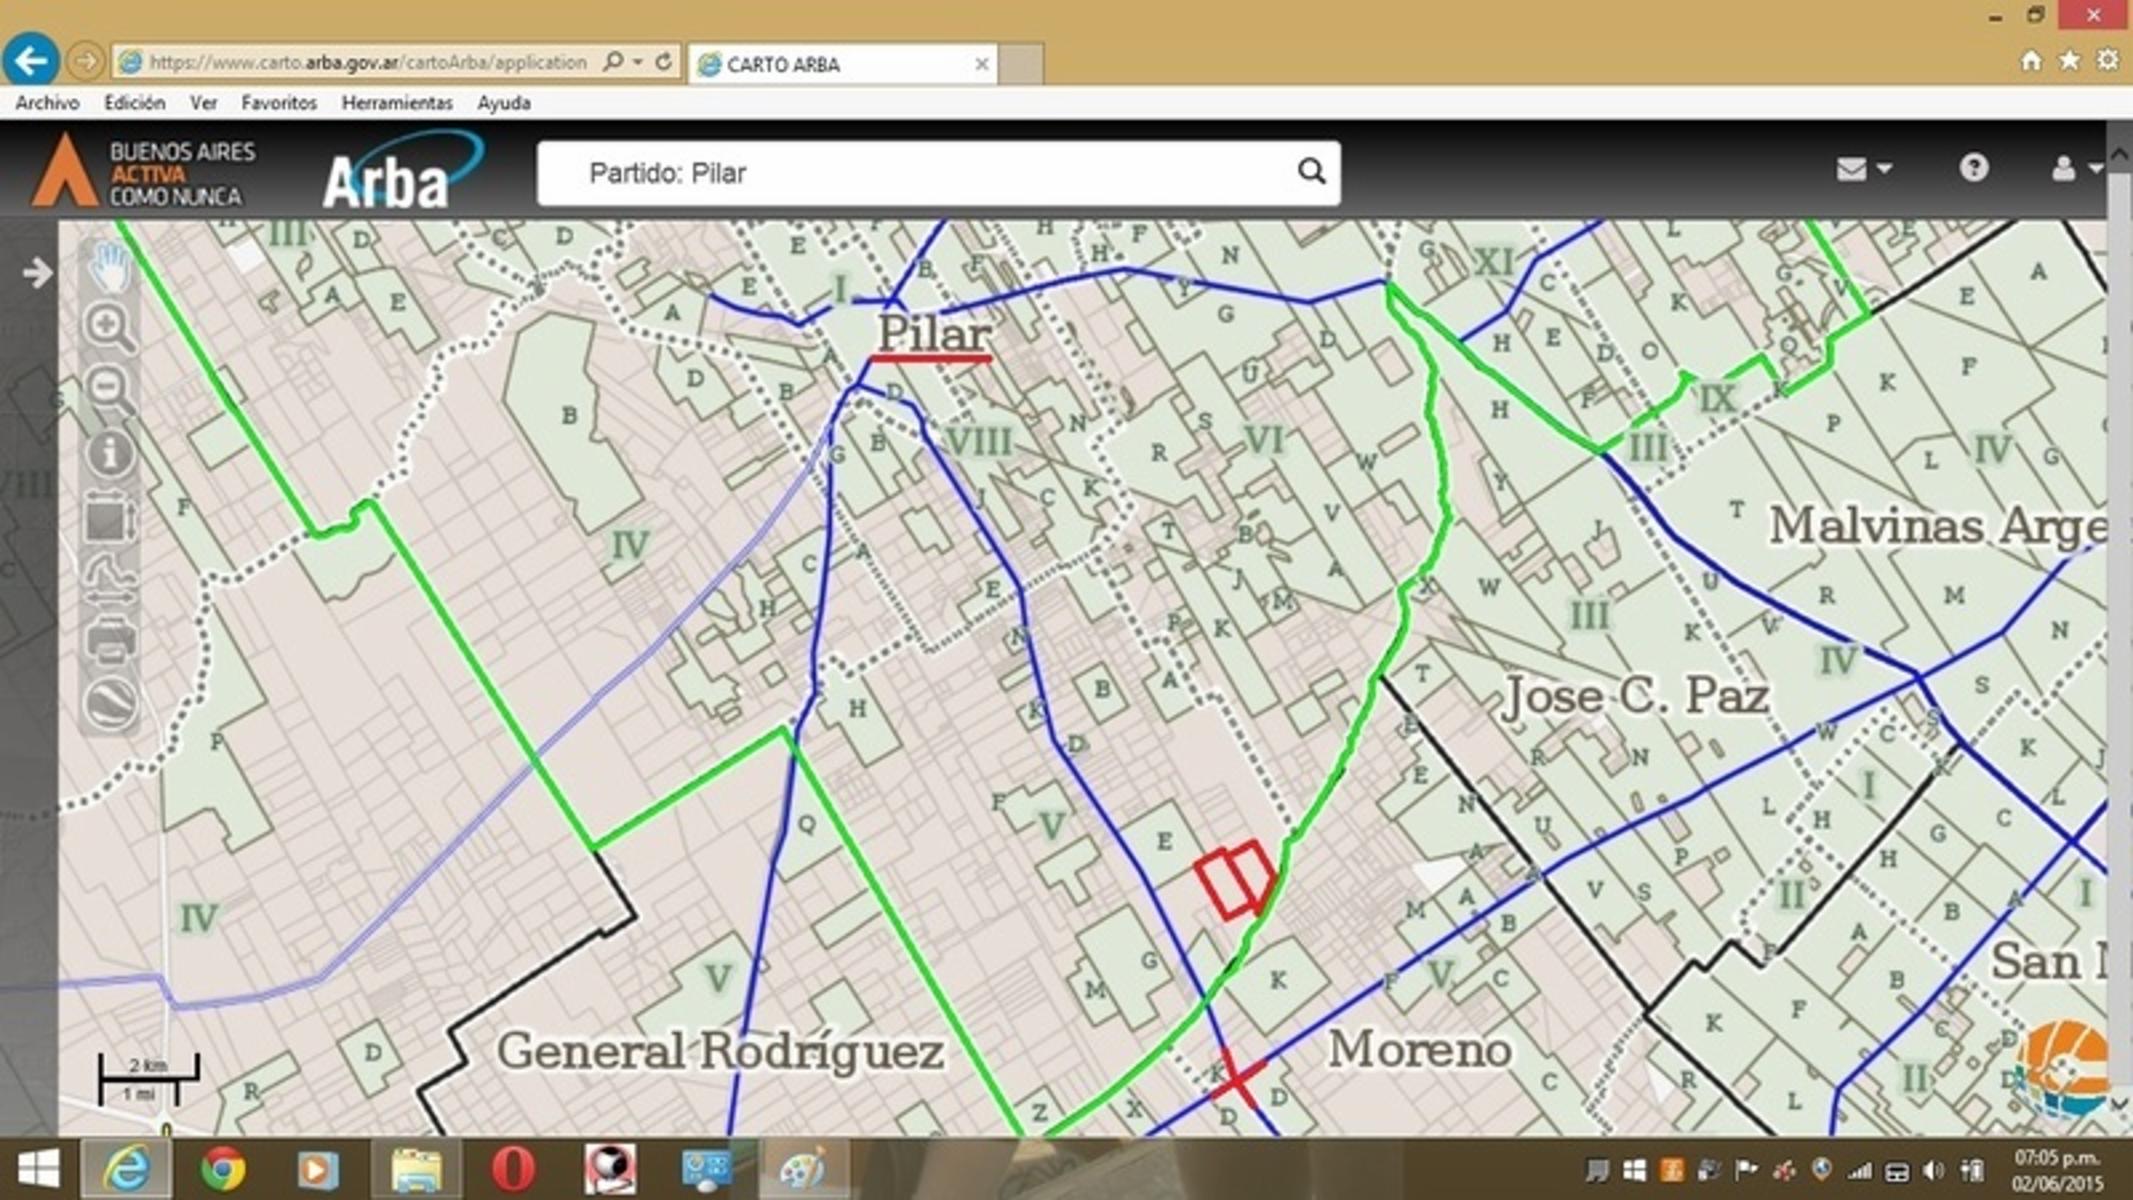This screenshot has height=1200, width=2133.
Task: Open the help question mark icon
Action: tap(1973, 168)
